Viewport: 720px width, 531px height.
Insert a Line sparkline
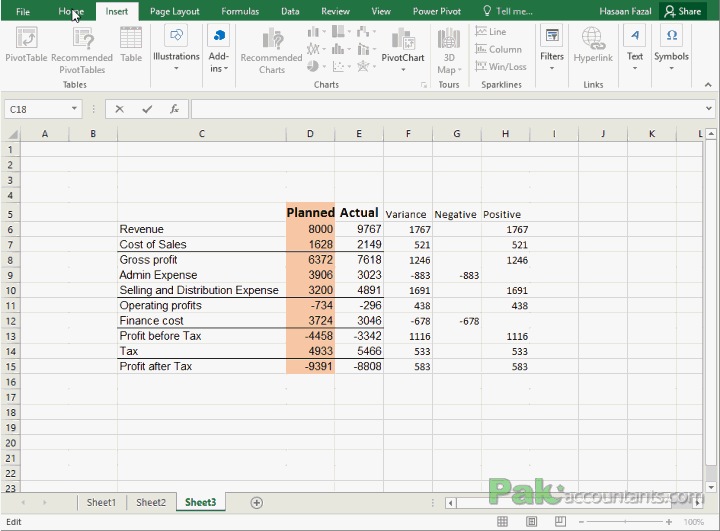click(491, 32)
